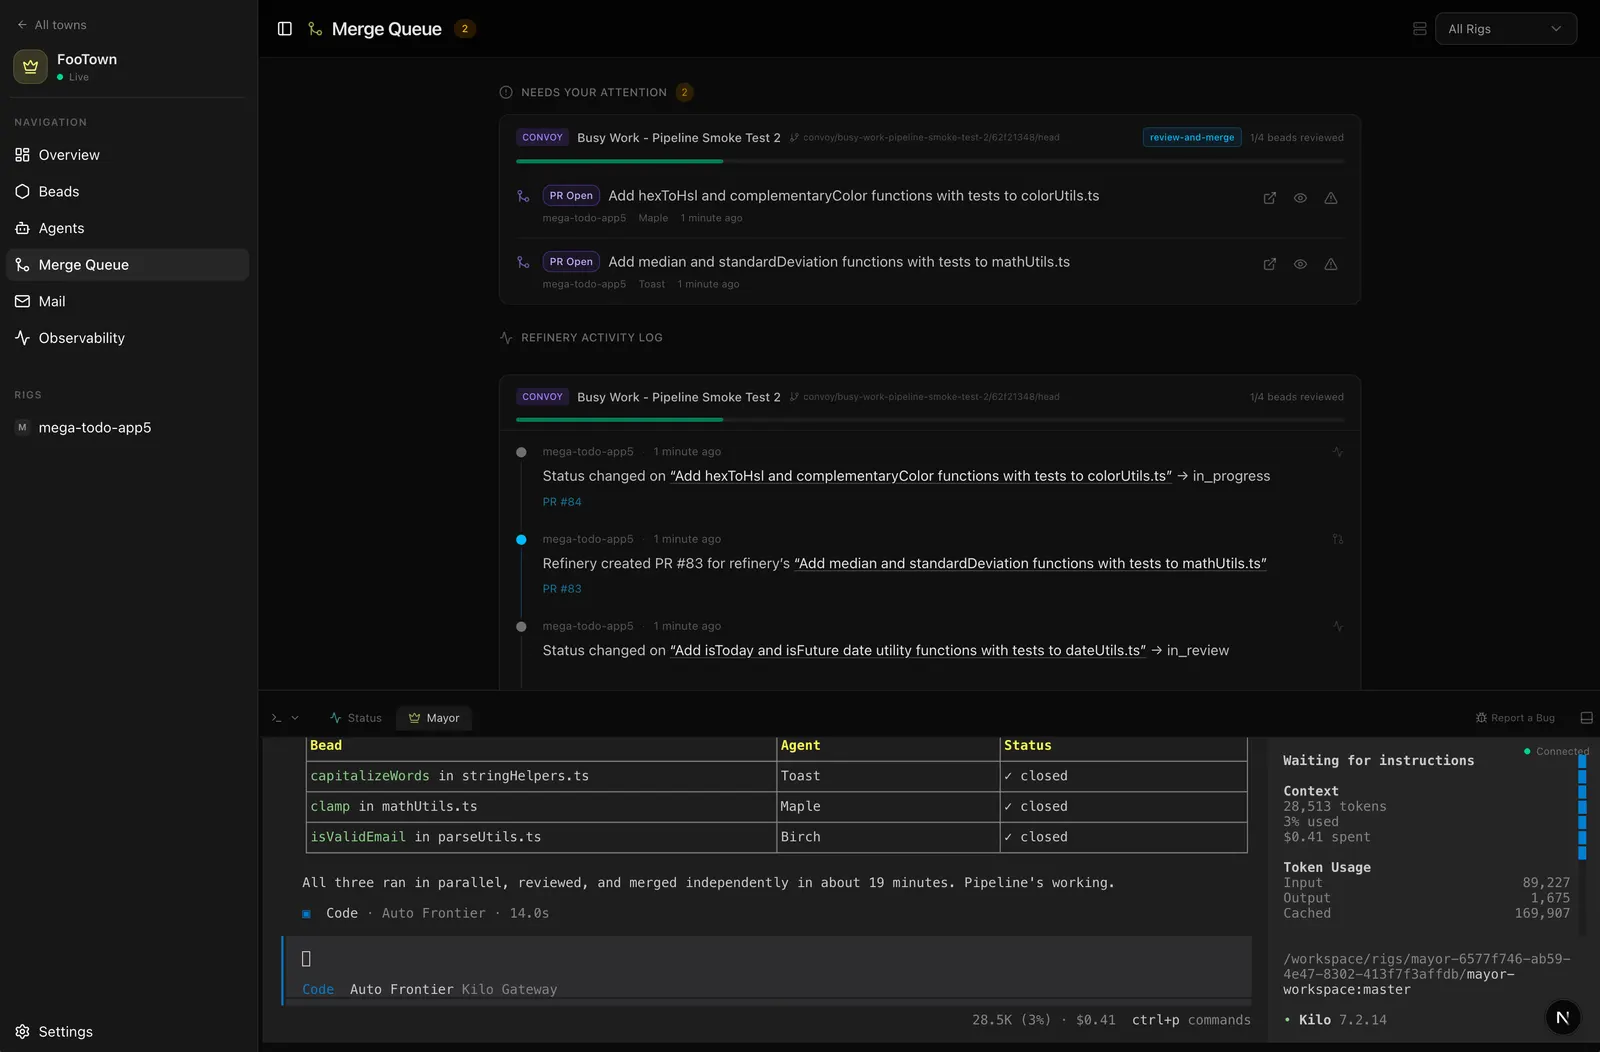Open Mail in navigation

tap(128, 301)
